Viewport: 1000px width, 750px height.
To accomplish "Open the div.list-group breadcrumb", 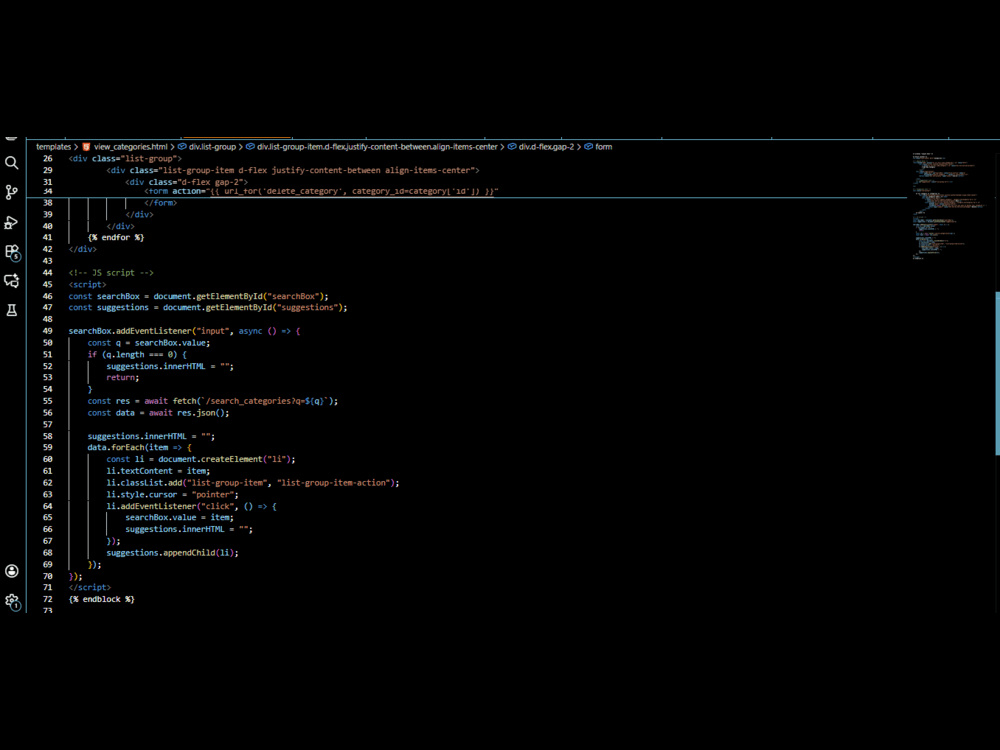I will (x=212, y=147).
